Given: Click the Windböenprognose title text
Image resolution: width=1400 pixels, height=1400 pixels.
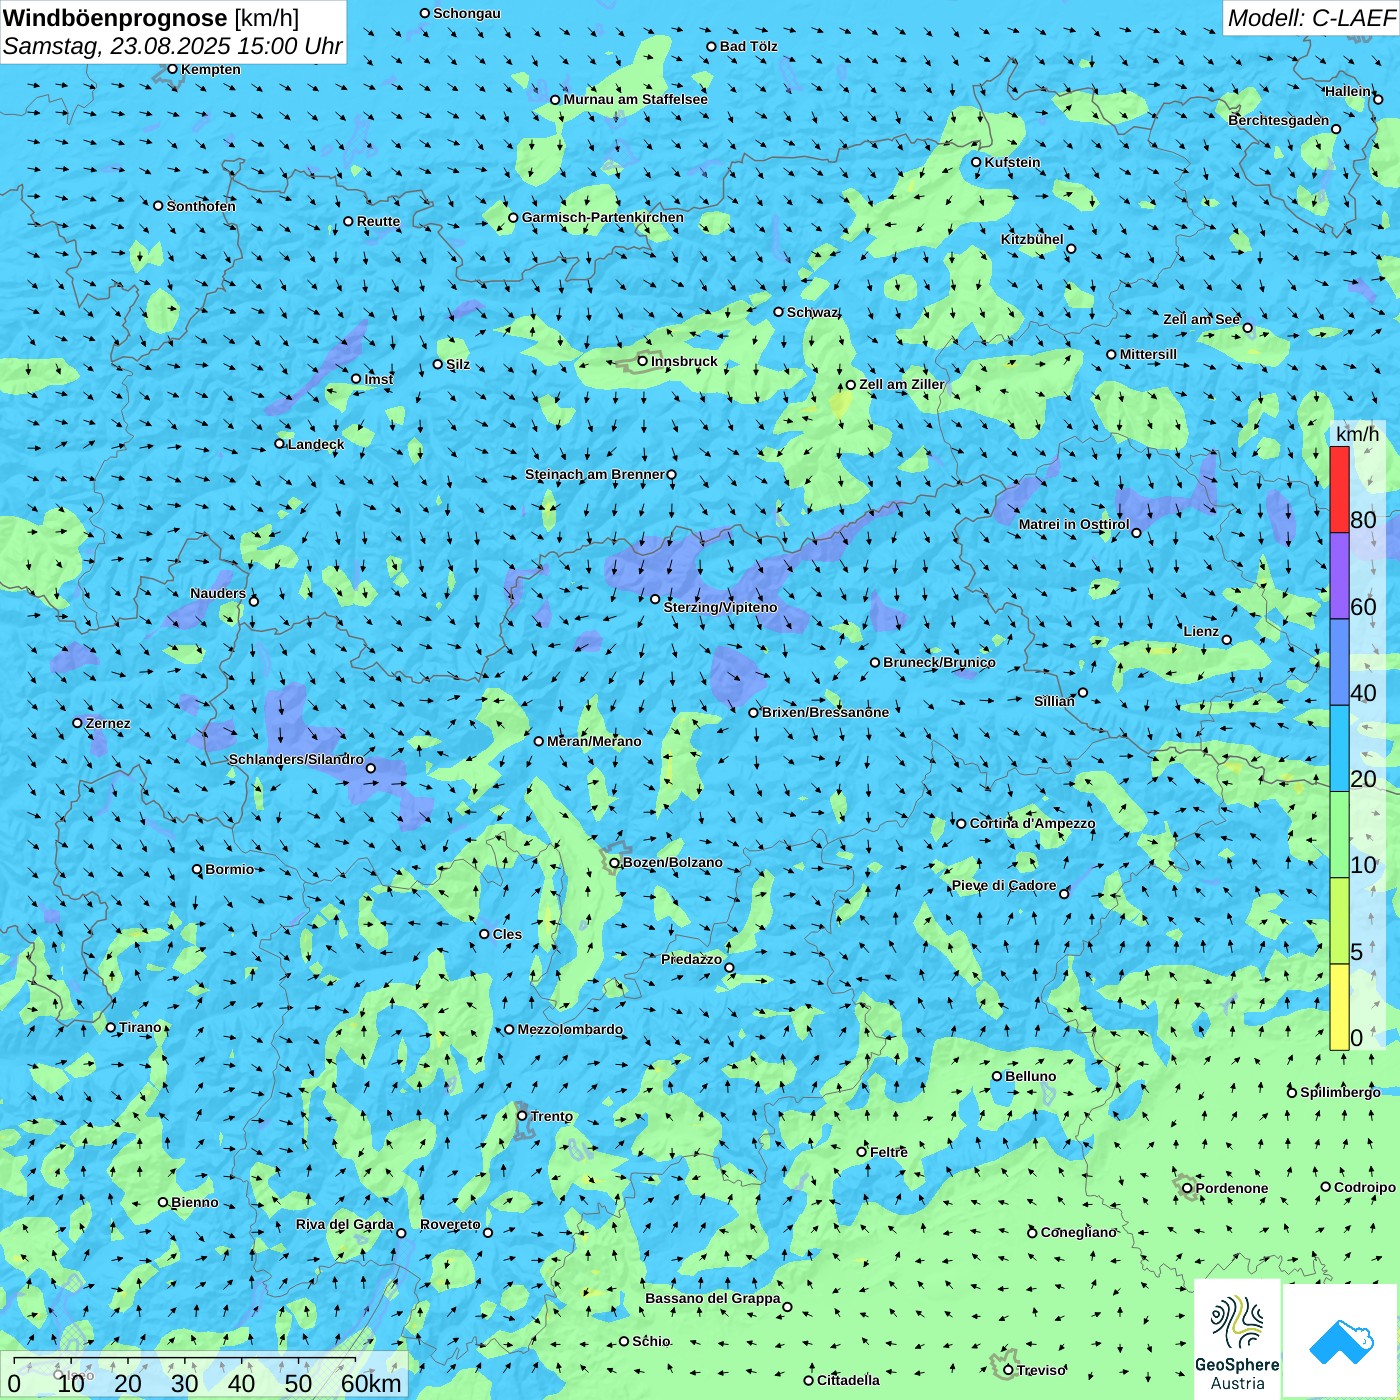Looking at the screenshot, I should pyautogui.click(x=151, y=18).
